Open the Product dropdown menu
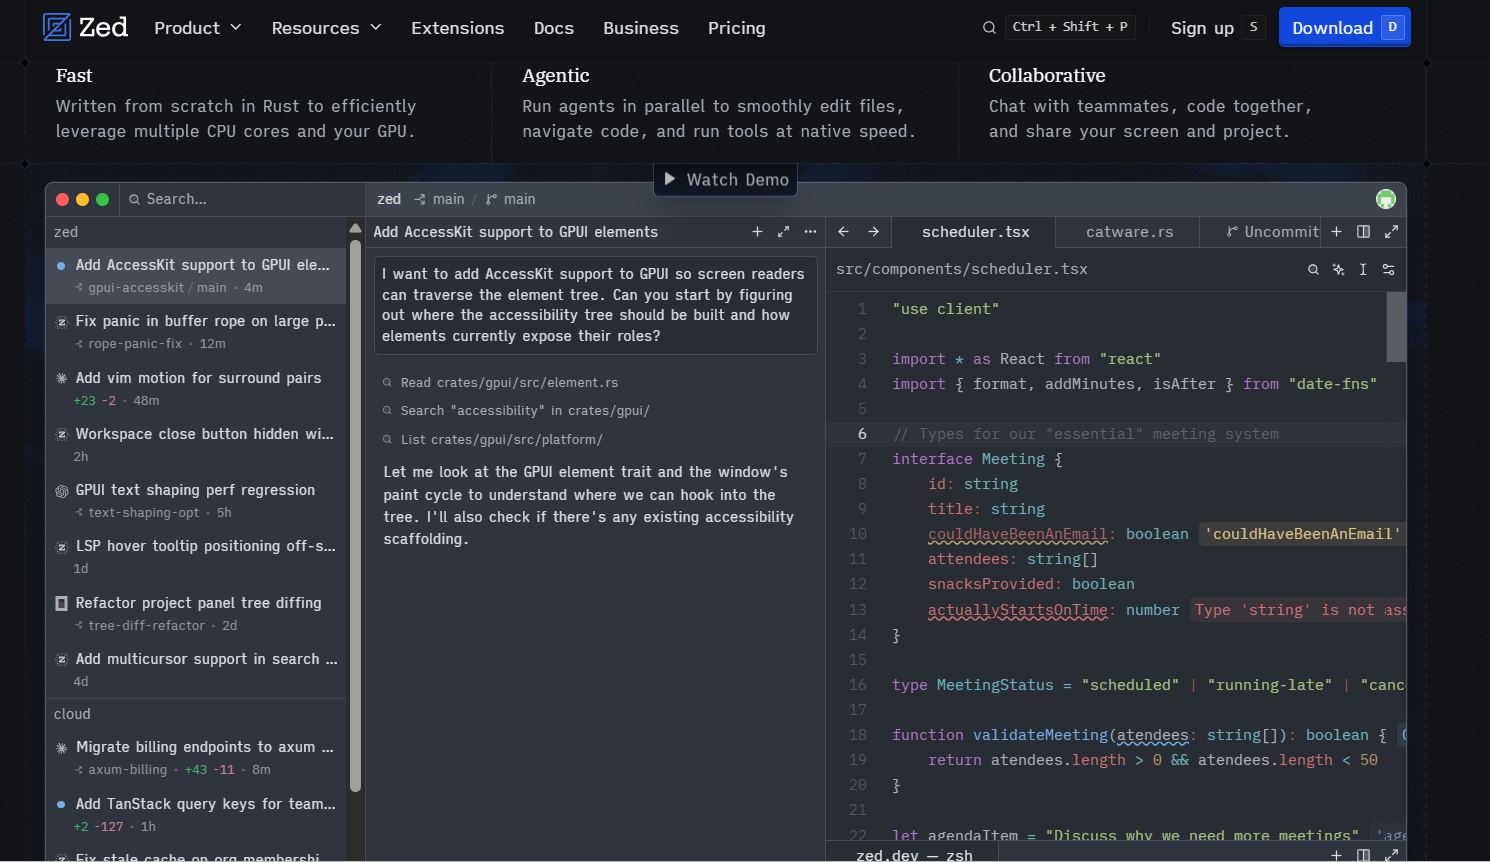Screen dimensions: 1490x862 pos(198,28)
